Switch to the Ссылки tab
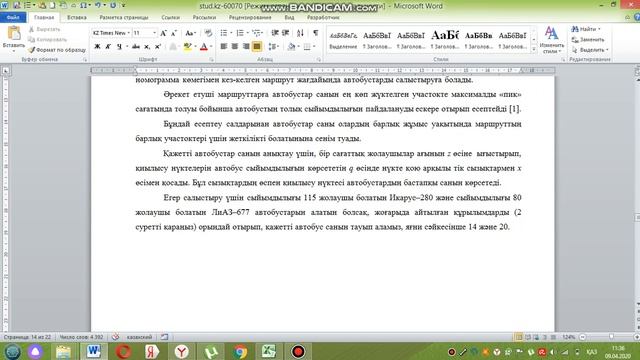The width and height of the screenshot is (640, 360). (x=170, y=18)
